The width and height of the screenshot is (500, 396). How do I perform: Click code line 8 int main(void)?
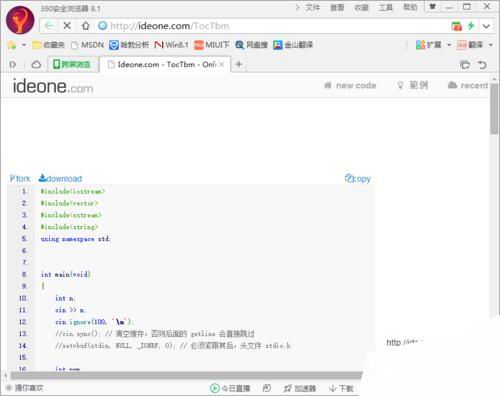(x=65, y=274)
